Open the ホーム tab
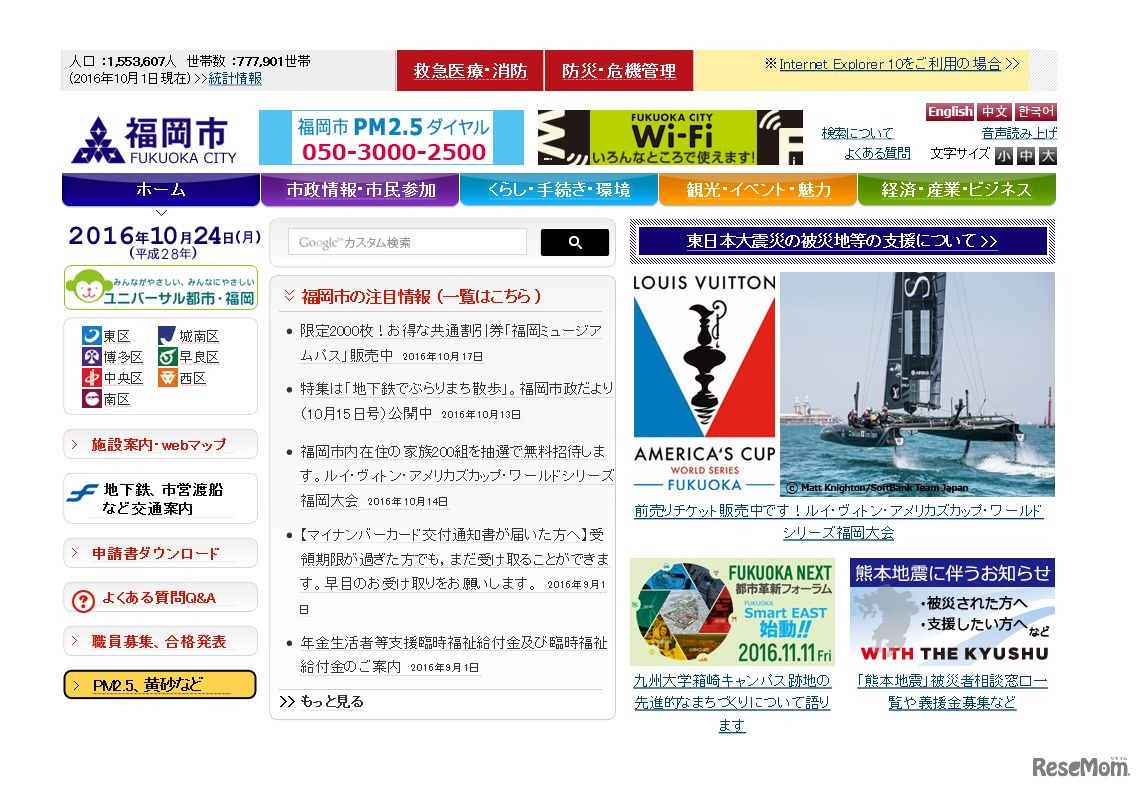The image size is (1143, 790). tap(160, 189)
